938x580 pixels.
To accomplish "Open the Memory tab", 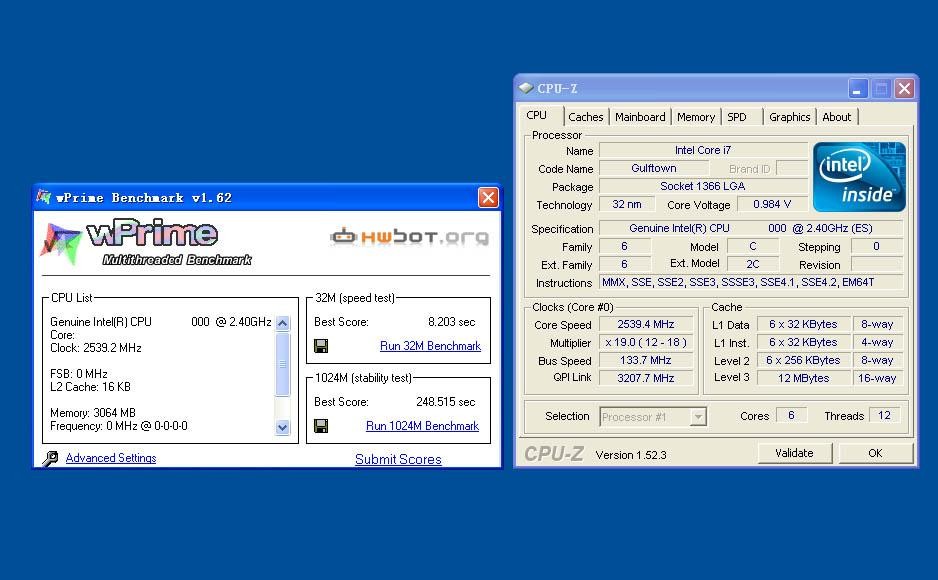I will tap(696, 117).
